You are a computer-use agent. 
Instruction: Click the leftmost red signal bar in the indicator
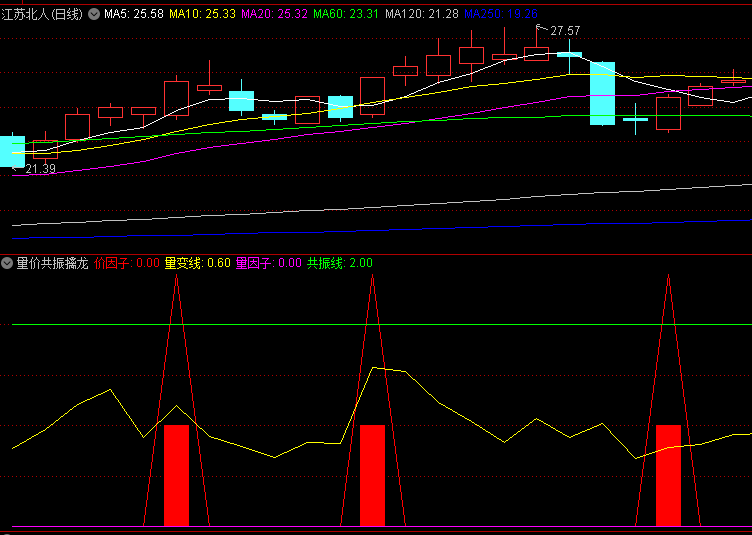(x=176, y=475)
